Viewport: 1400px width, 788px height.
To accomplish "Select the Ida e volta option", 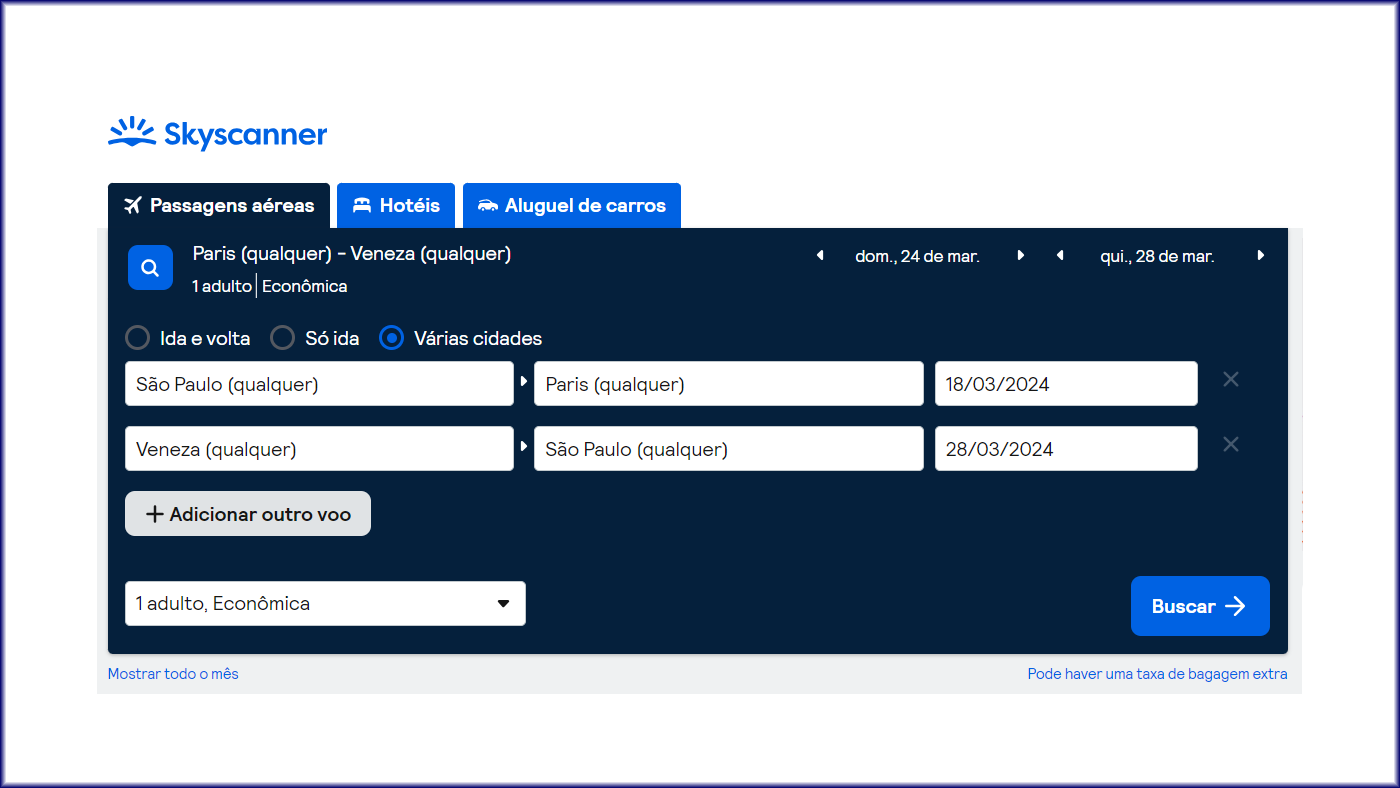I will (x=138, y=338).
